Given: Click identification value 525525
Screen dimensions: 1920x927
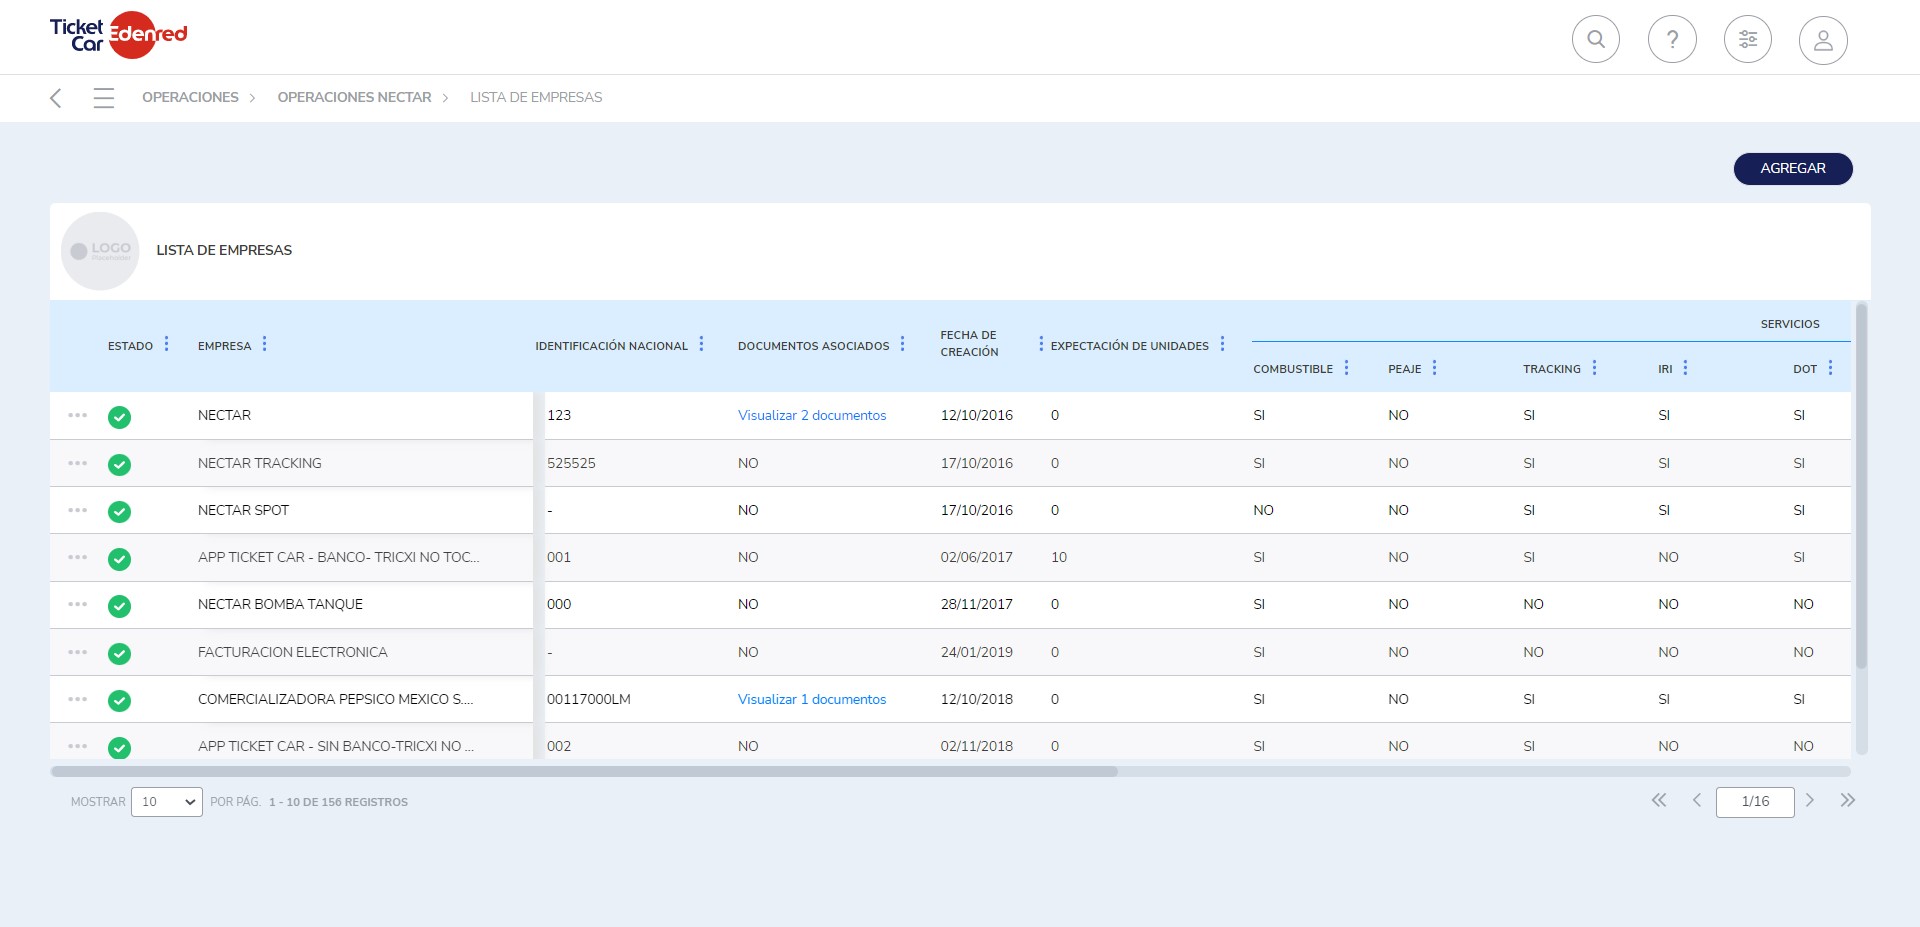Looking at the screenshot, I should [x=571, y=463].
